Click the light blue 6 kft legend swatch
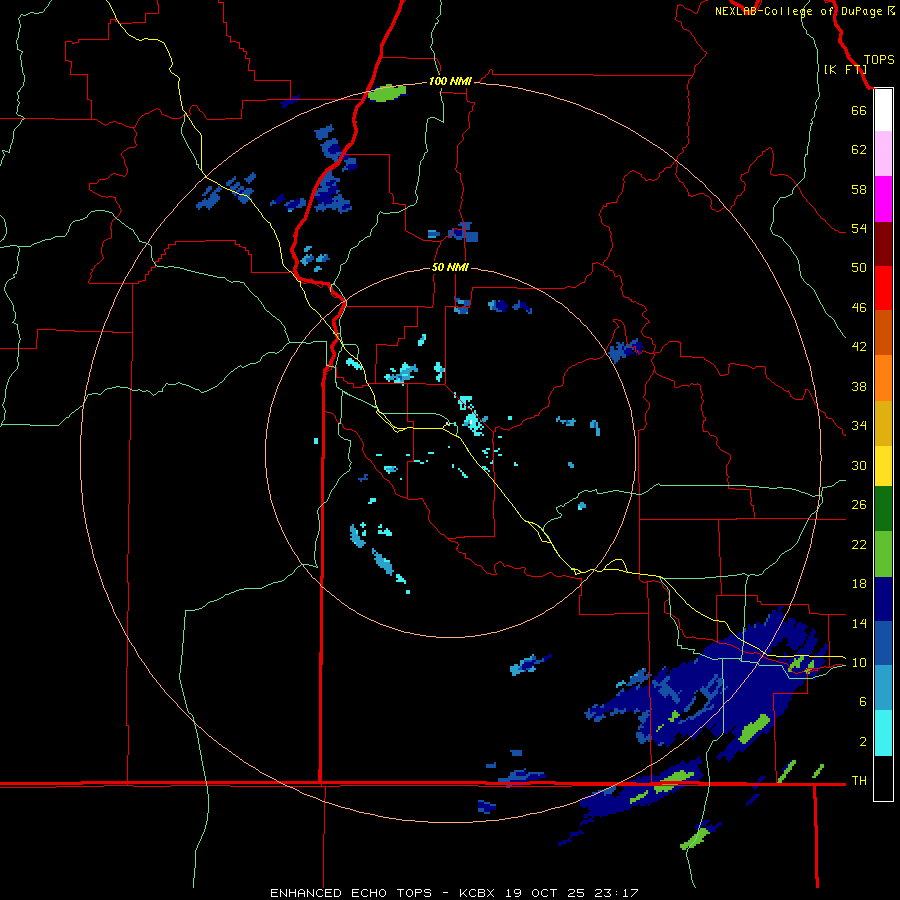This screenshot has width=900, height=900. 883,687
